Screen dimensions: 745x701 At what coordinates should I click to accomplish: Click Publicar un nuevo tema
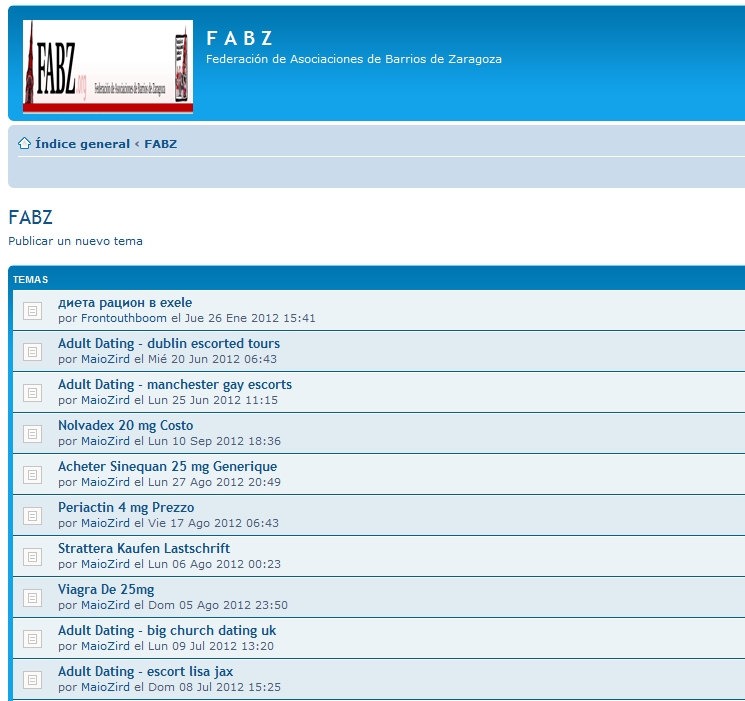tap(76, 241)
